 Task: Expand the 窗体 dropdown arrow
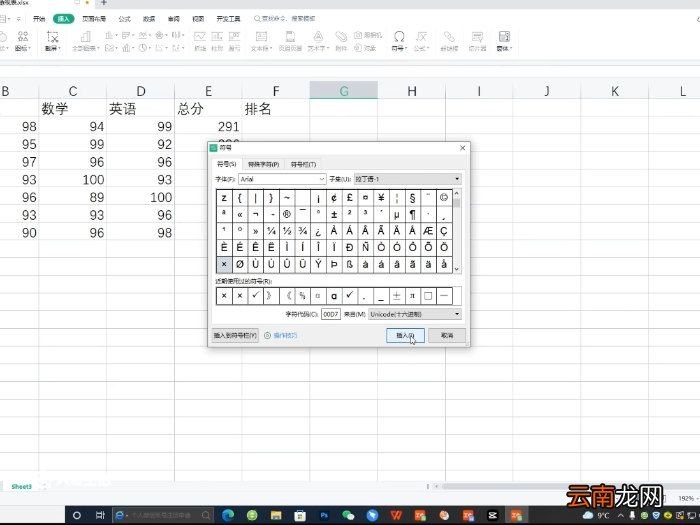[511, 48]
